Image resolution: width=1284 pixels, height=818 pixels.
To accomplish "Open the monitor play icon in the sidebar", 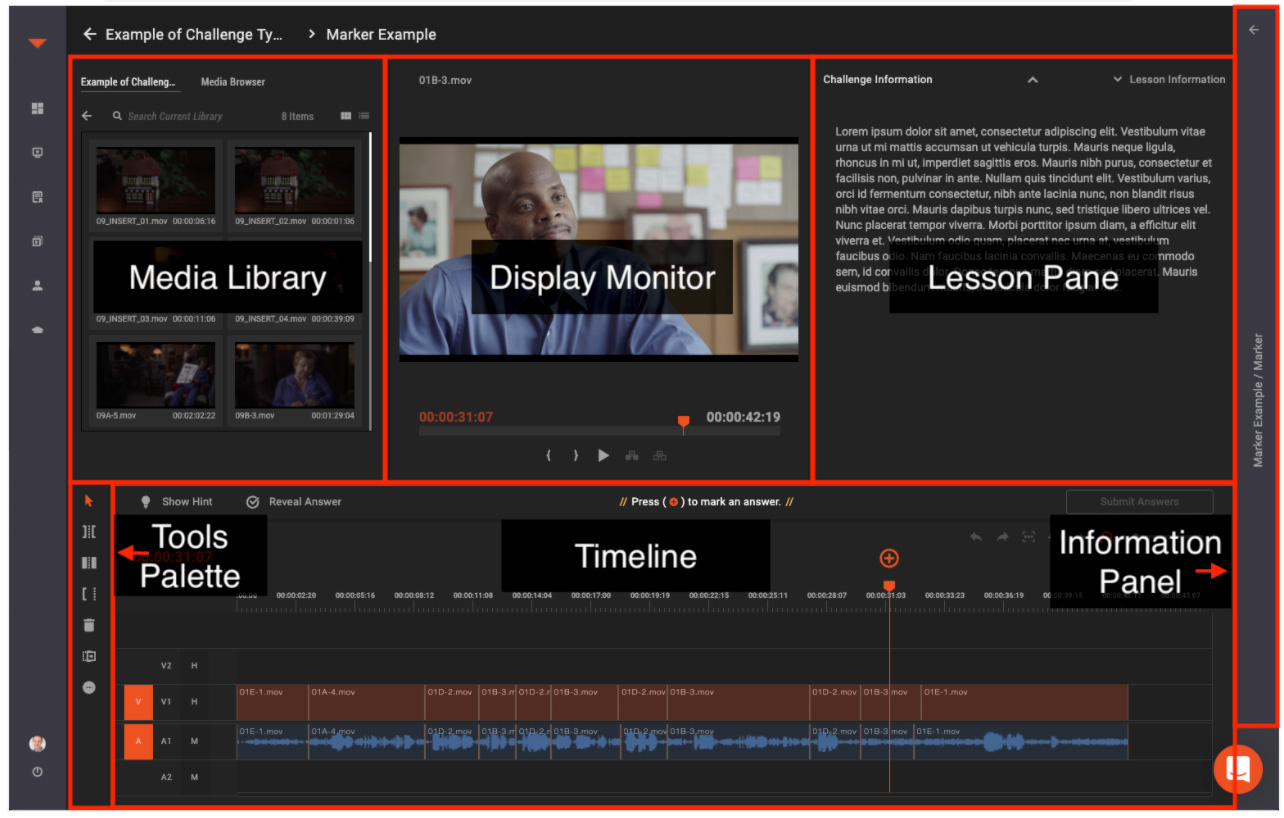I will (38, 153).
